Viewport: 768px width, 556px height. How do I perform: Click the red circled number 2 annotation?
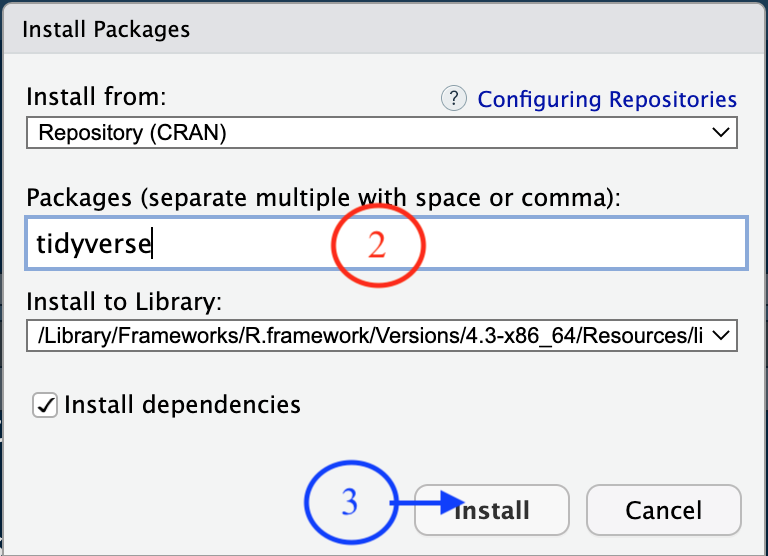tap(377, 245)
